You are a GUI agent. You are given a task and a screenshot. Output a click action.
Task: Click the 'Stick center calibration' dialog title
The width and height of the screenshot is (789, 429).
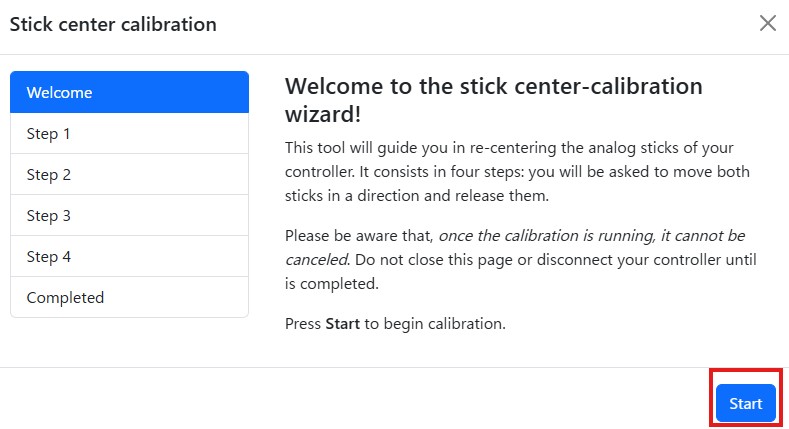point(113,24)
